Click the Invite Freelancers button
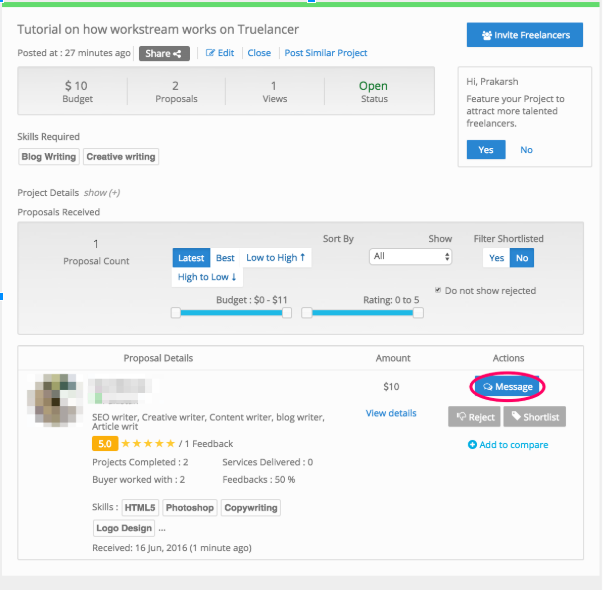Image resolution: width=605 pixels, height=590 pixels. coord(527,35)
